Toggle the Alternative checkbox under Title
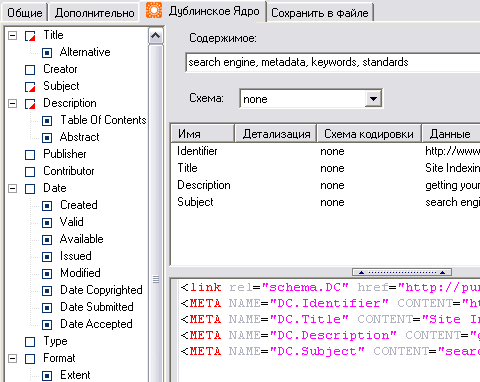Image resolution: width=480 pixels, height=382 pixels. [x=47, y=53]
